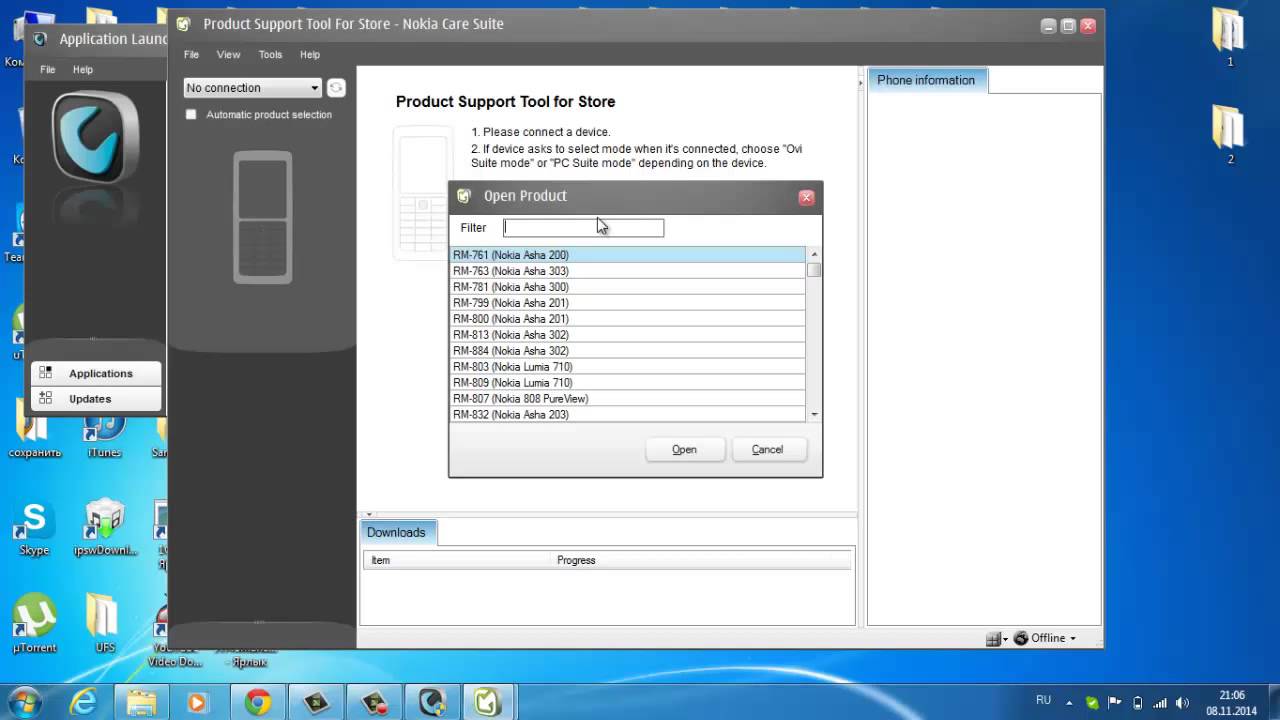Select RM-807 (Nokia 808 PureView)
Viewport: 1280px width, 720px height.
point(627,399)
